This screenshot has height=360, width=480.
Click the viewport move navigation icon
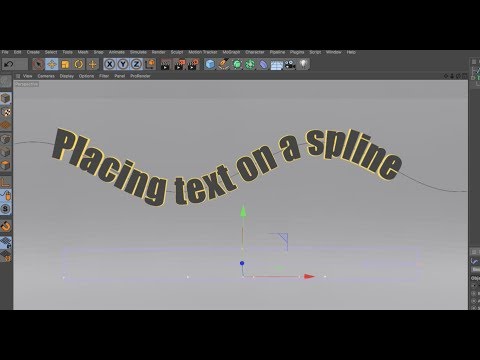446,76
